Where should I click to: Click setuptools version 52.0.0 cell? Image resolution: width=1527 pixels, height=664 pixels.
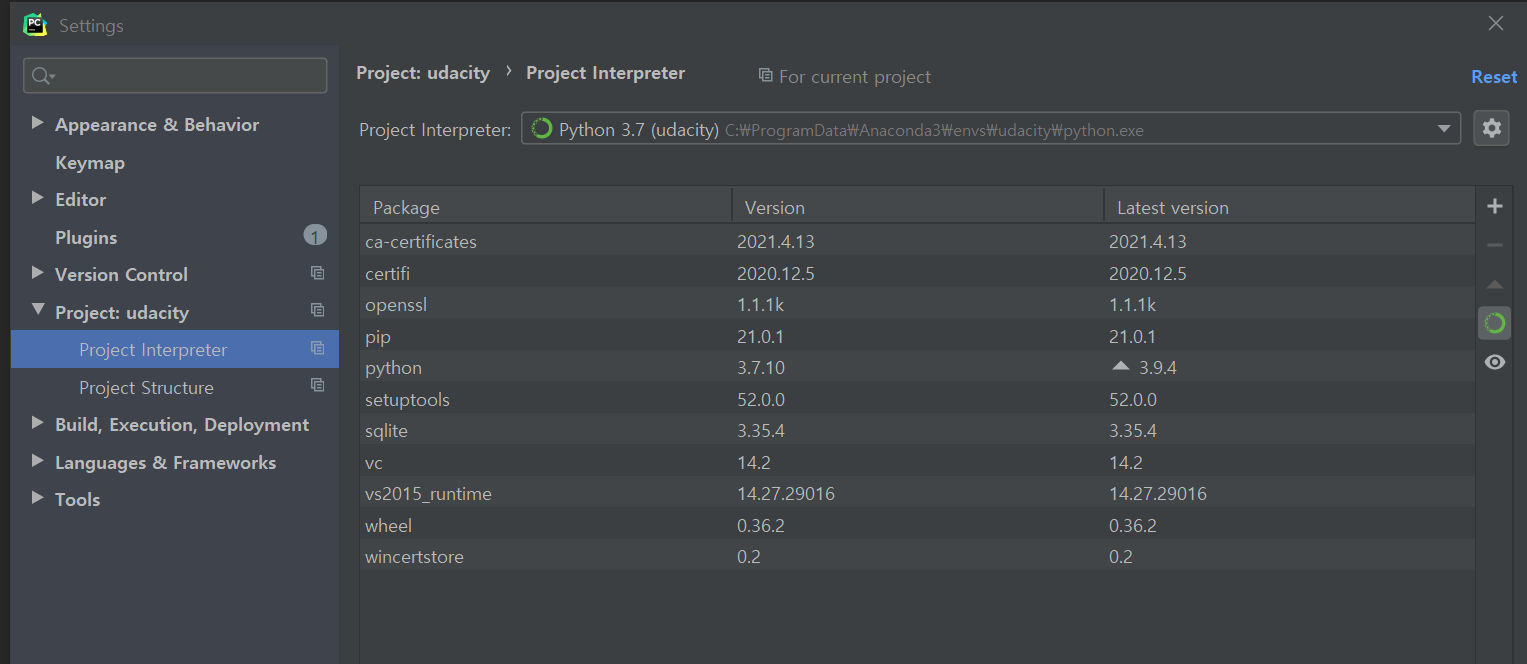coord(761,400)
